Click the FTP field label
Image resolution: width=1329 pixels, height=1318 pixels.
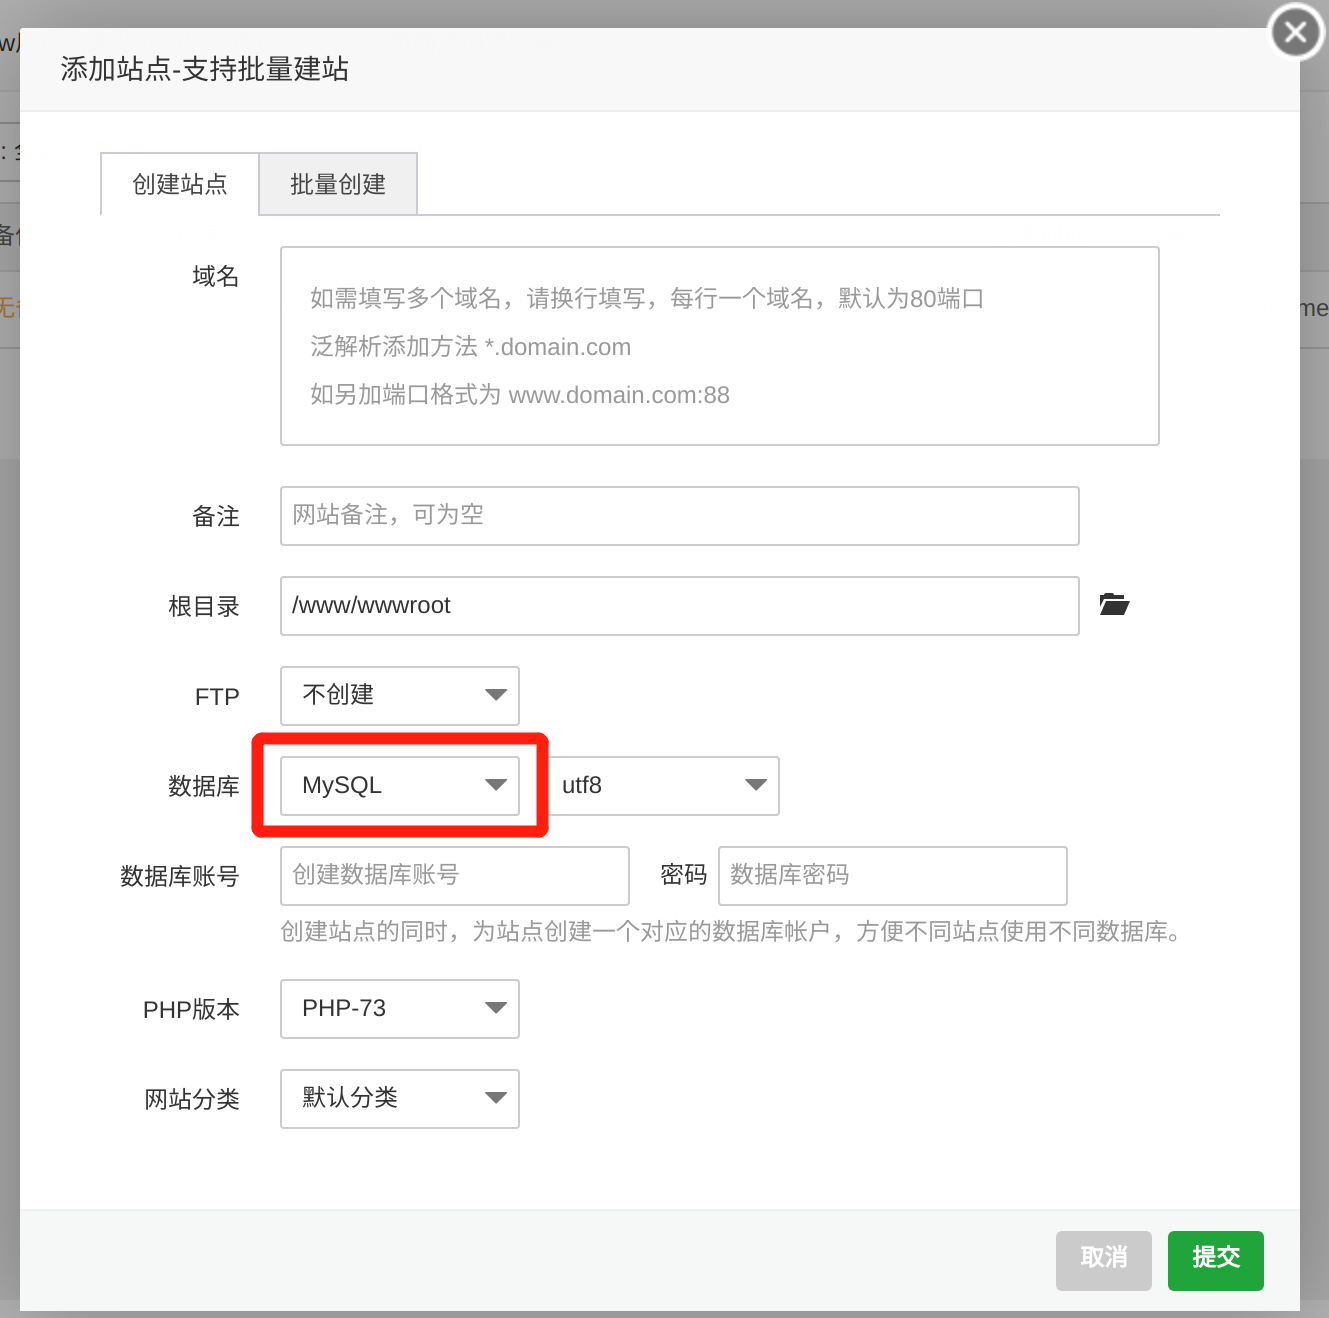217,697
